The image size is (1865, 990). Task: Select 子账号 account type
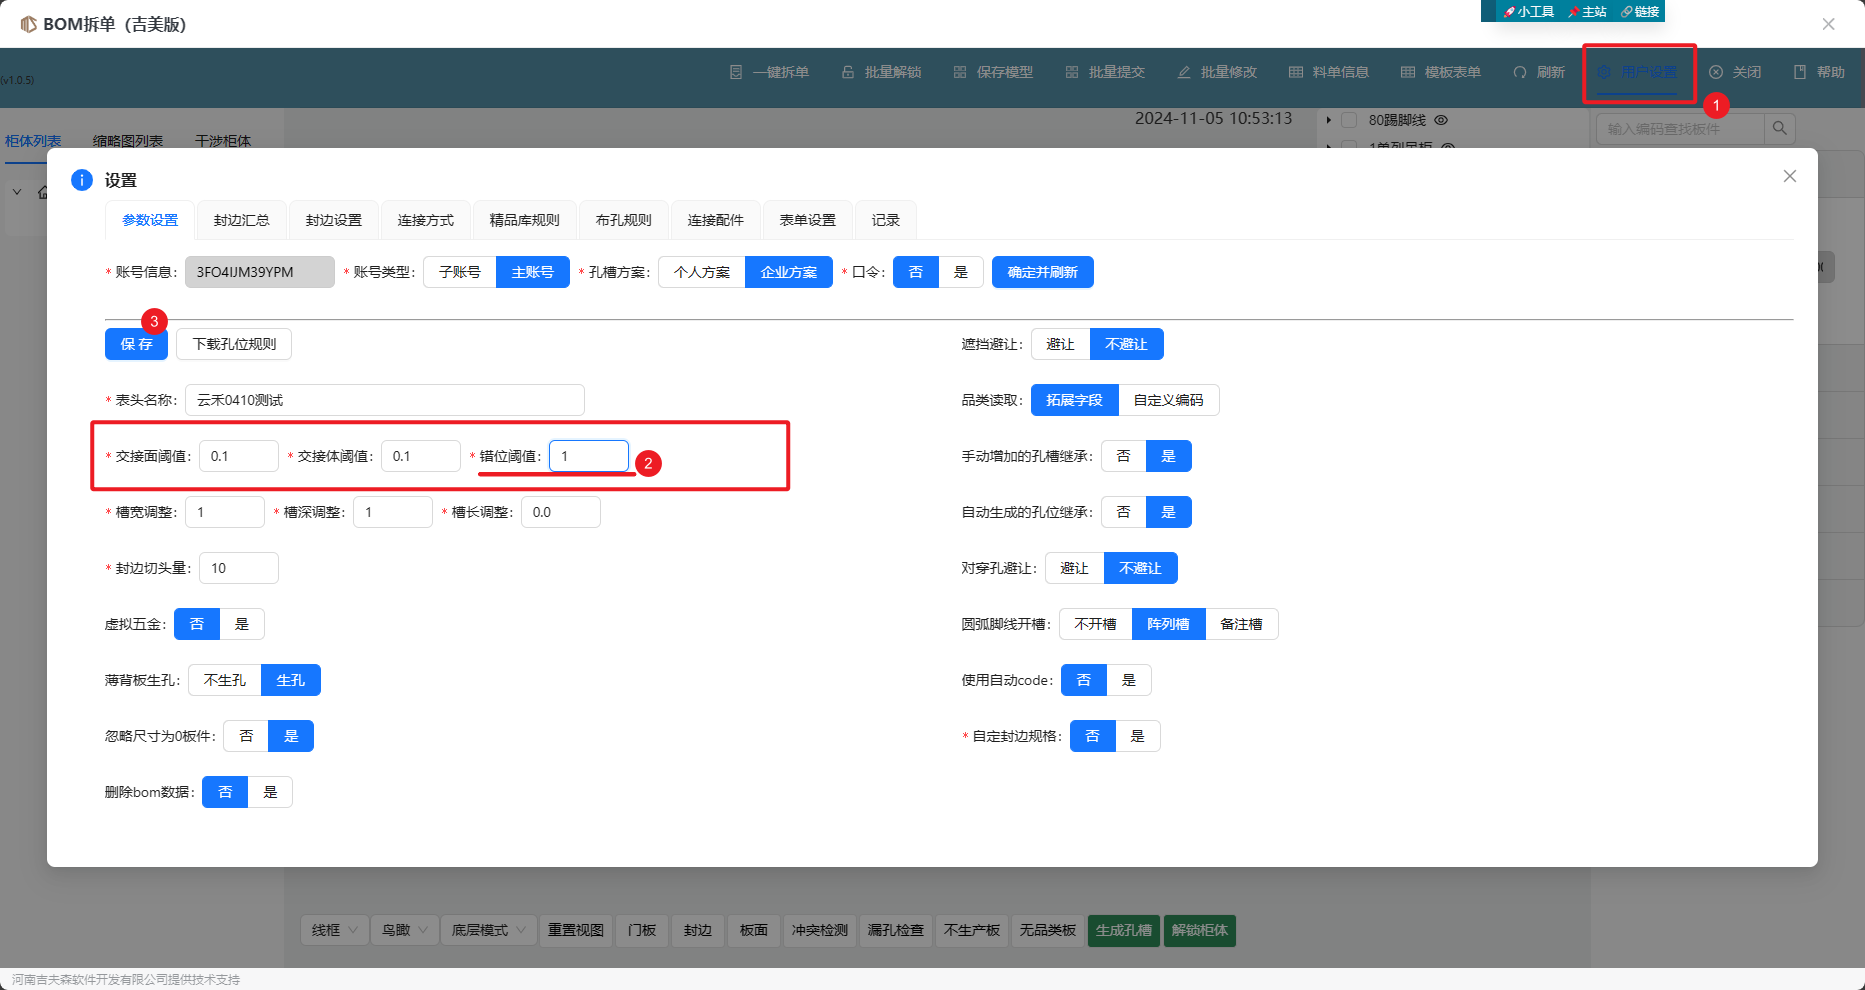pos(460,272)
